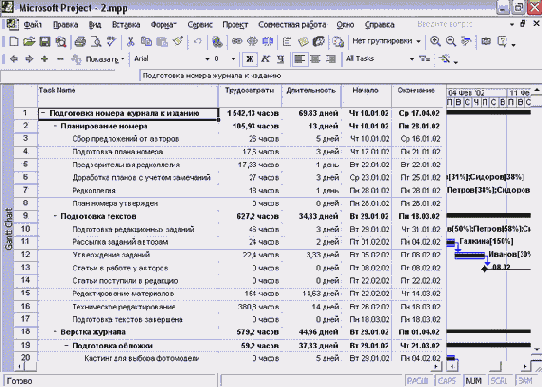Open the Сервис menu

pos(200,25)
